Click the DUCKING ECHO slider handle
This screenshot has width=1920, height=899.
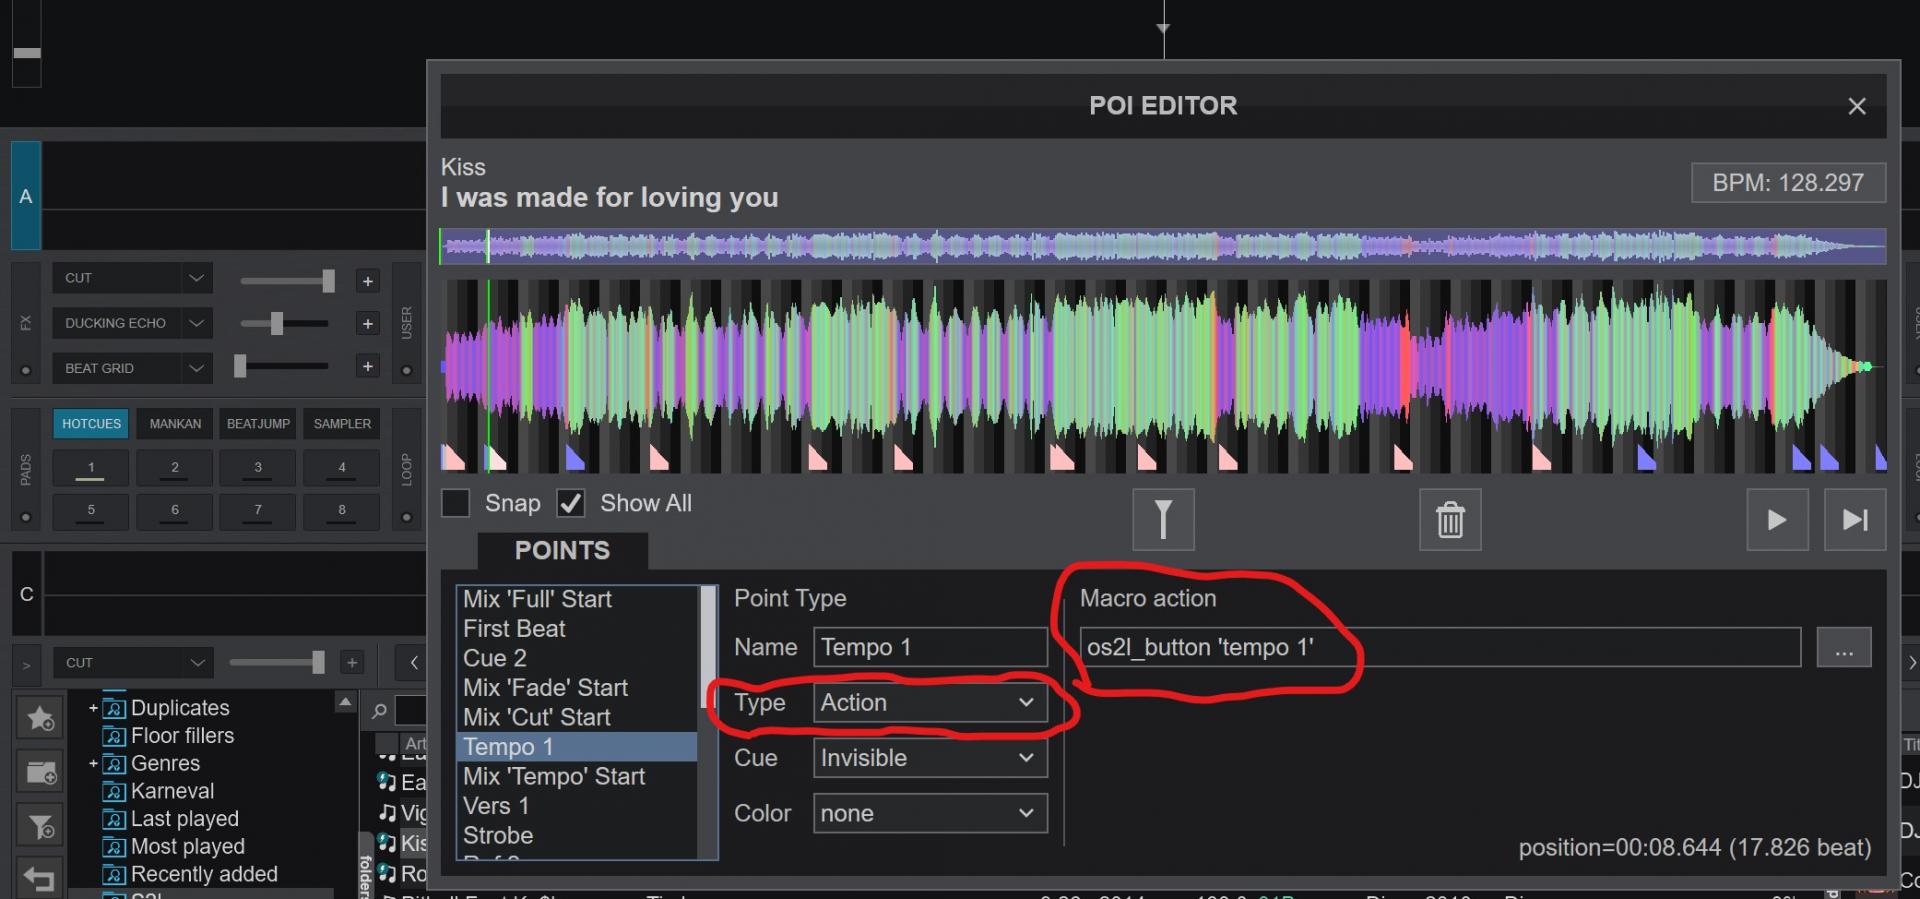click(277, 323)
